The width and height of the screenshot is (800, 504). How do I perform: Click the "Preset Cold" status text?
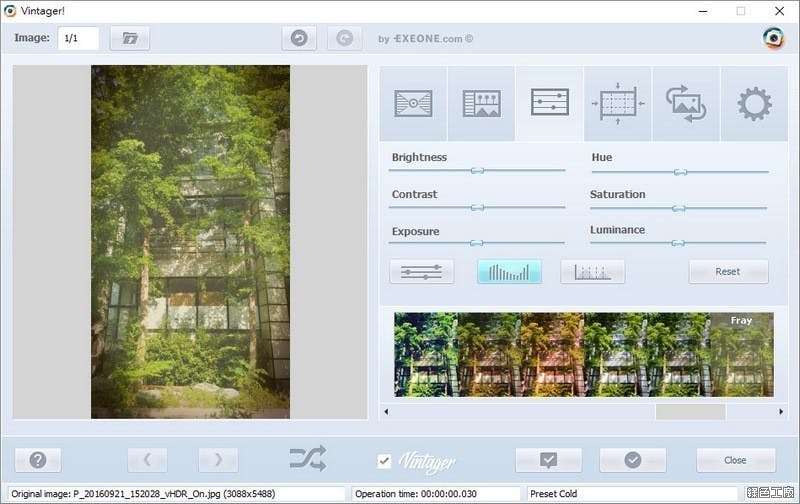(x=554, y=494)
